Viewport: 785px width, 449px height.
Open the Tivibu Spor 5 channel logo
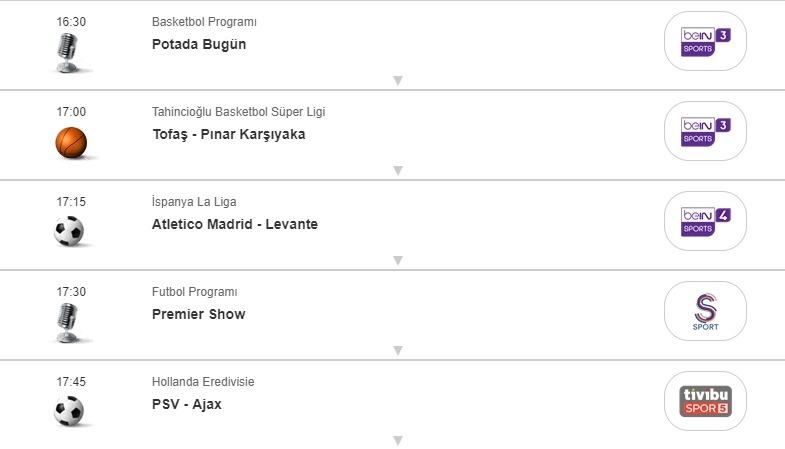pyautogui.click(x=705, y=401)
